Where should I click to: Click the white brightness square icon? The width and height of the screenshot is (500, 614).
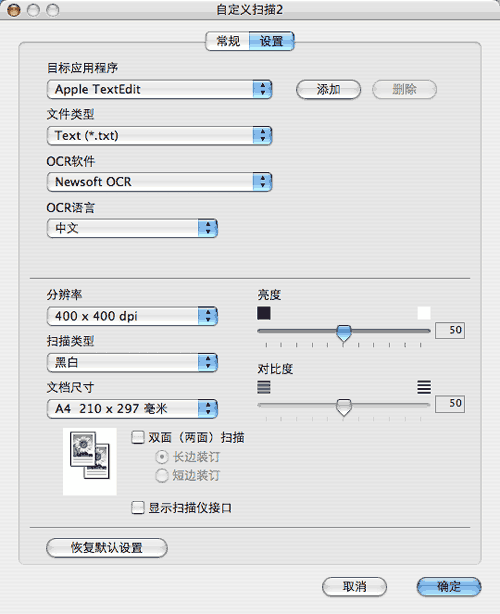click(424, 313)
